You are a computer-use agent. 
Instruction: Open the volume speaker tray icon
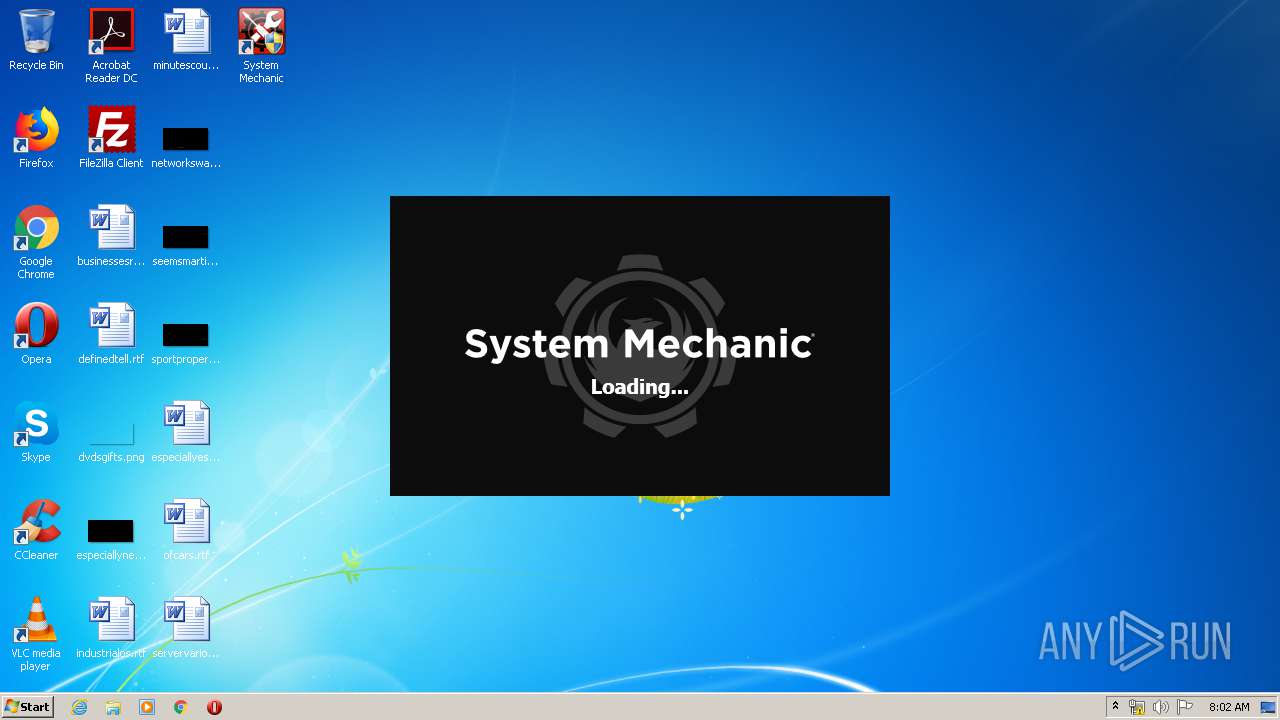coord(1160,707)
